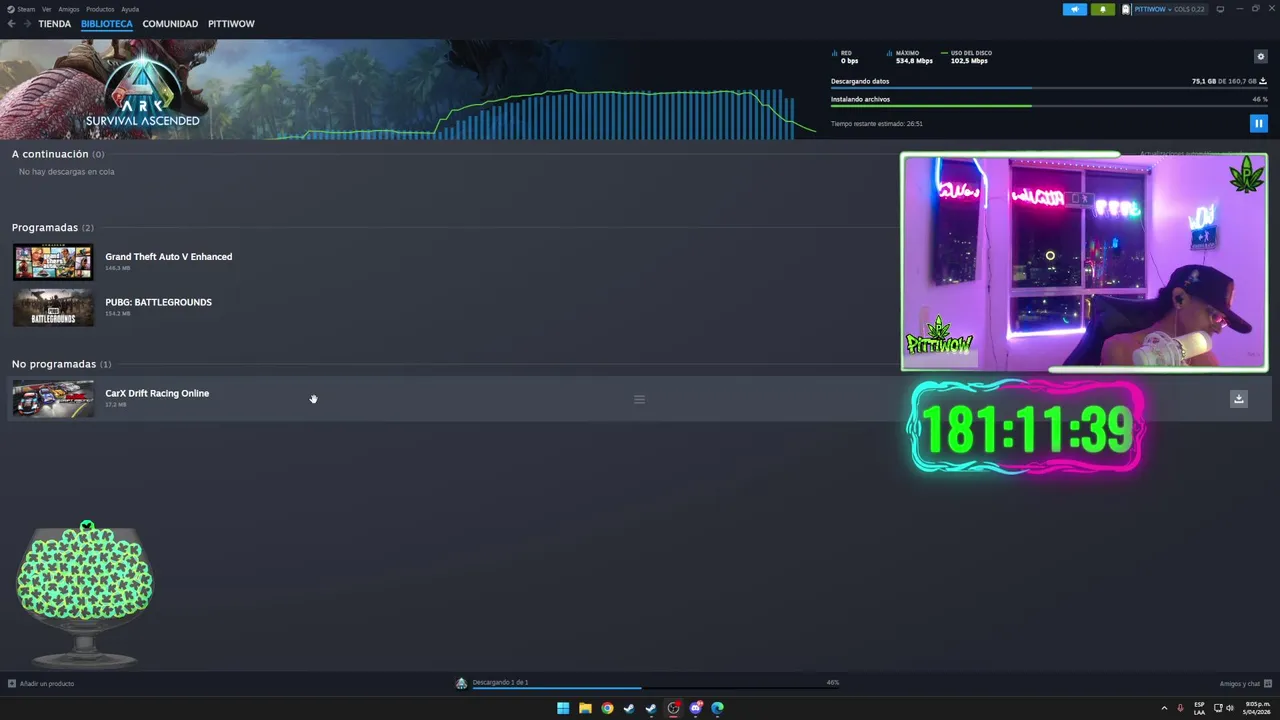Viewport: 1280px width, 720px height.
Task: Go back with the left arrow
Action: click(x=12, y=24)
